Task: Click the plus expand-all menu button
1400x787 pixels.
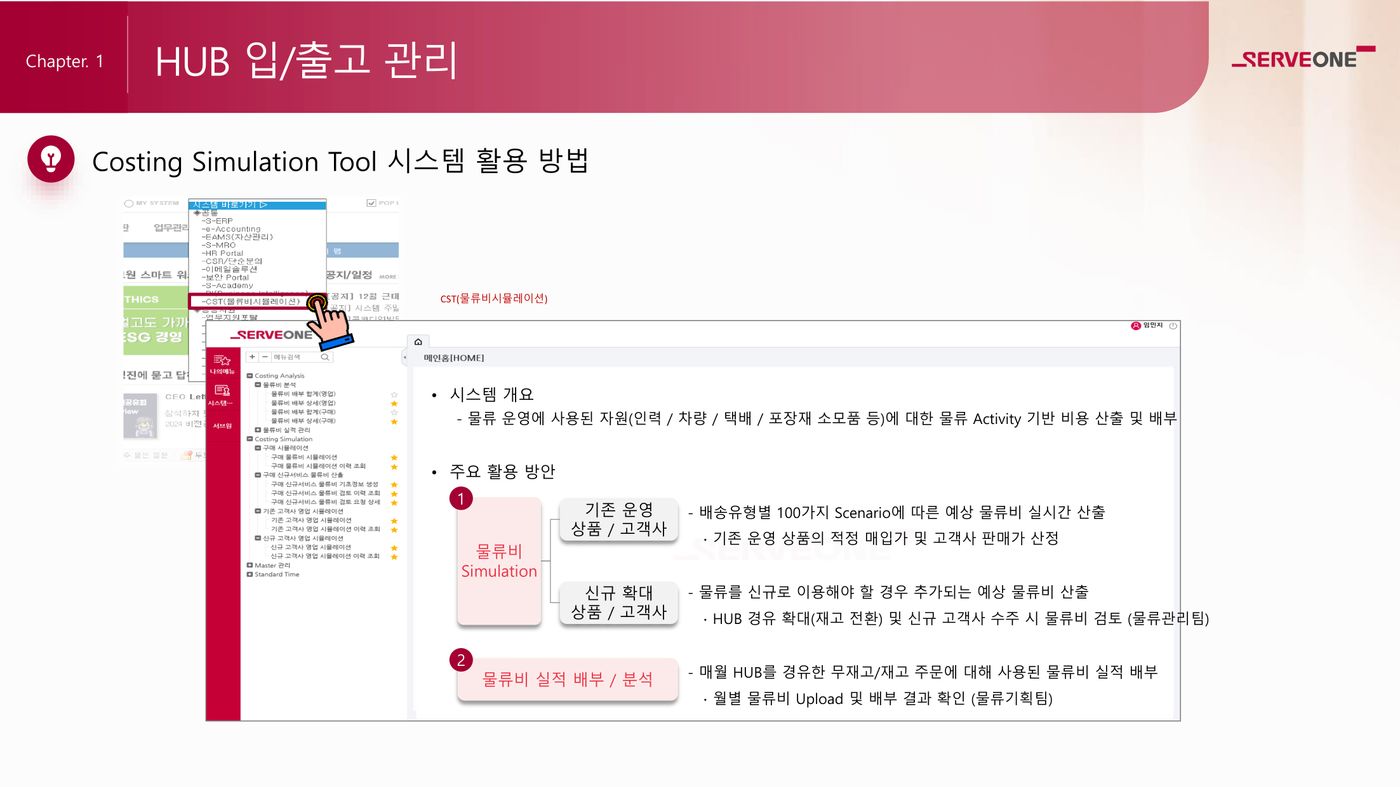Action: [x=252, y=357]
